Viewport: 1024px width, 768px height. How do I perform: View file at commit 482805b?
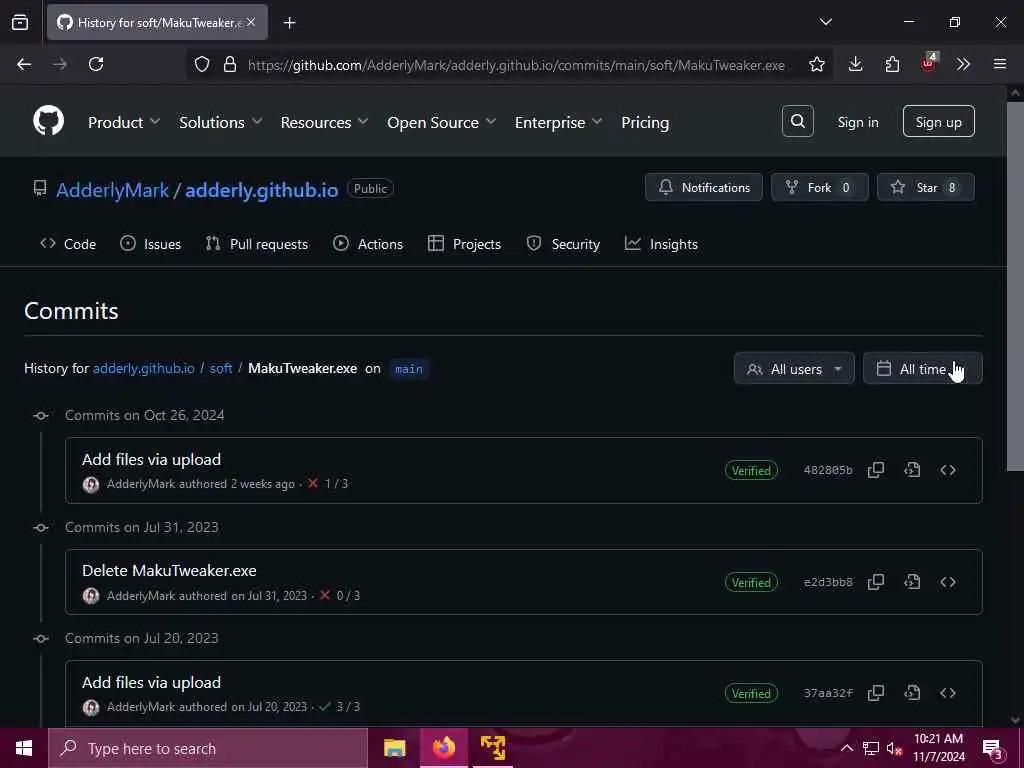click(912, 470)
